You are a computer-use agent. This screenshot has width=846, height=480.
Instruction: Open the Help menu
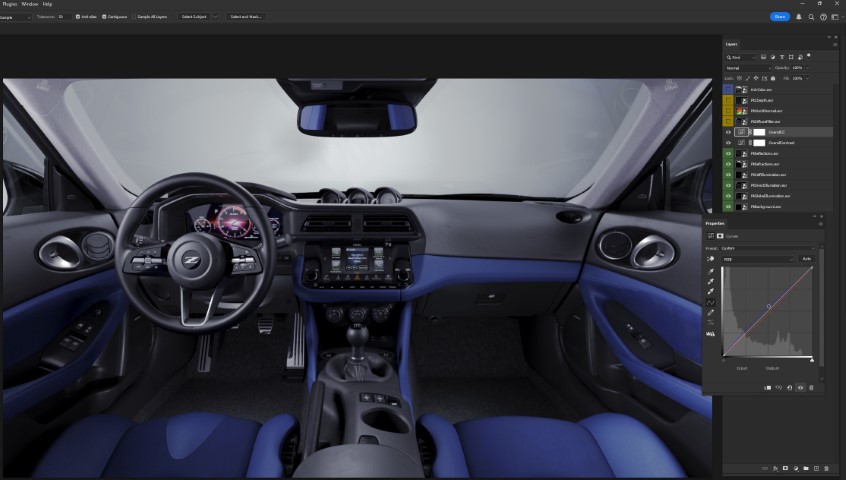click(47, 4)
